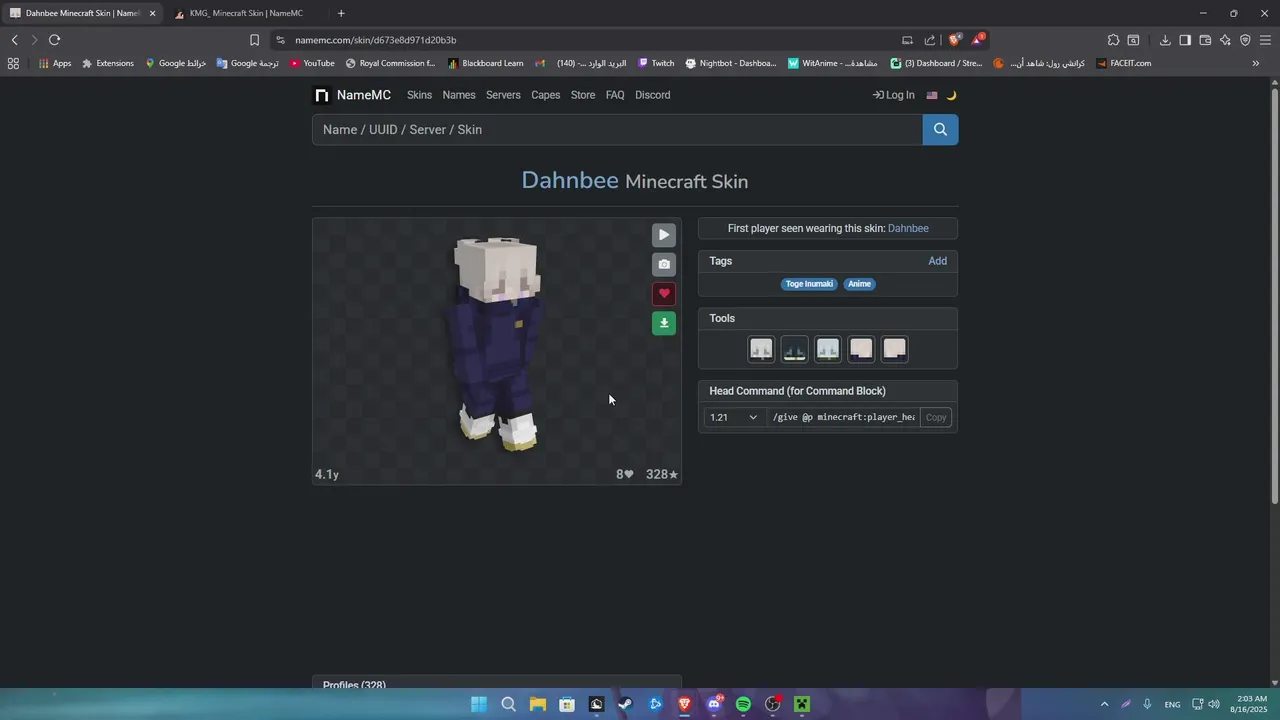The image size is (1280, 720).
Task: Open Spotify from the taskbar
Action: pyautogui.click(x=743, y=704)
